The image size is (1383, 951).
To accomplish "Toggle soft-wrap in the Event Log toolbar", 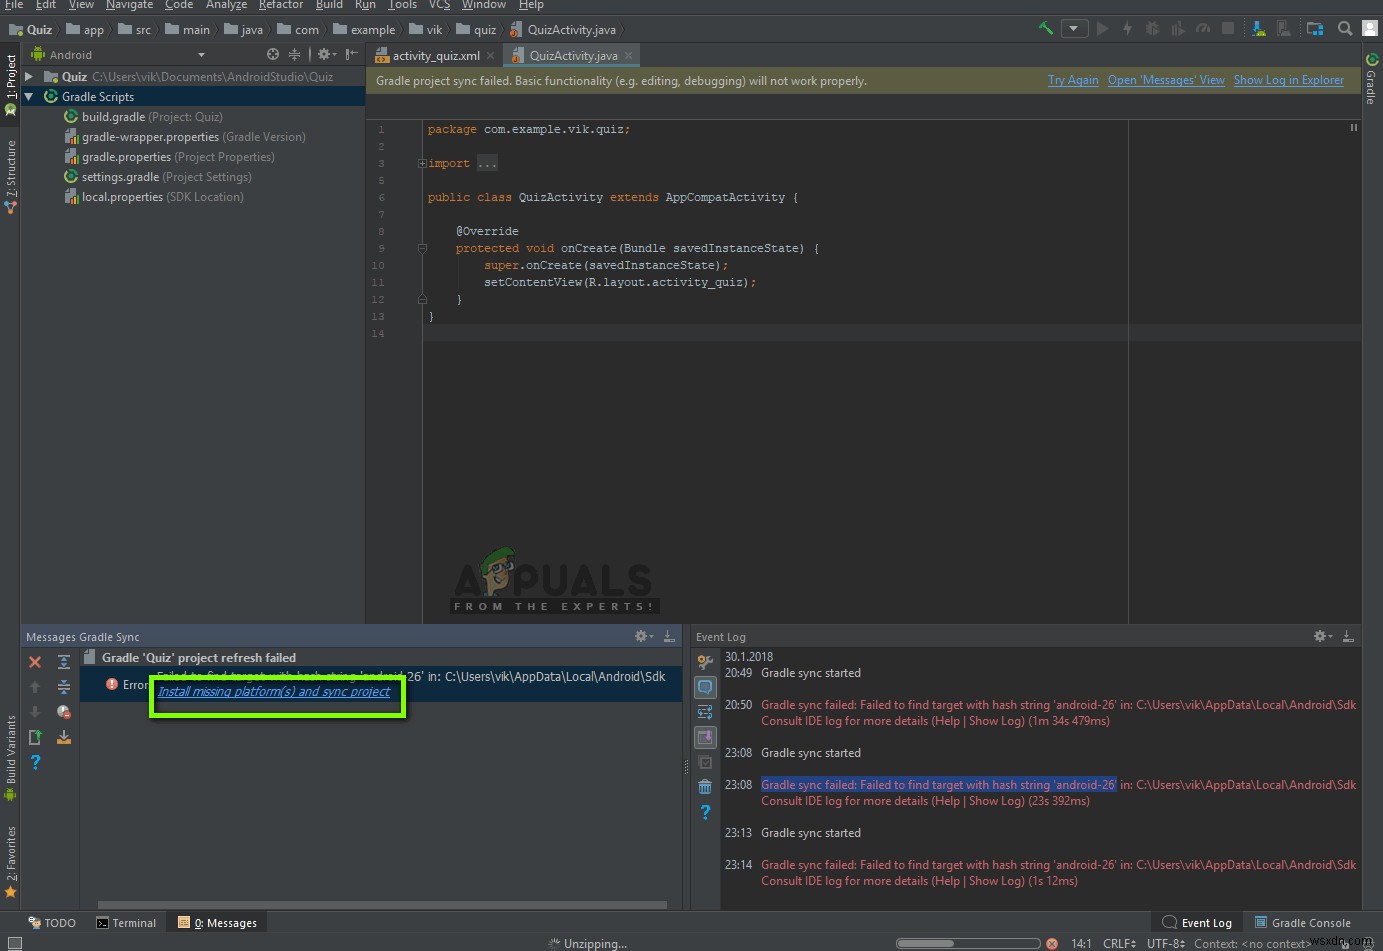I will 705,711.
